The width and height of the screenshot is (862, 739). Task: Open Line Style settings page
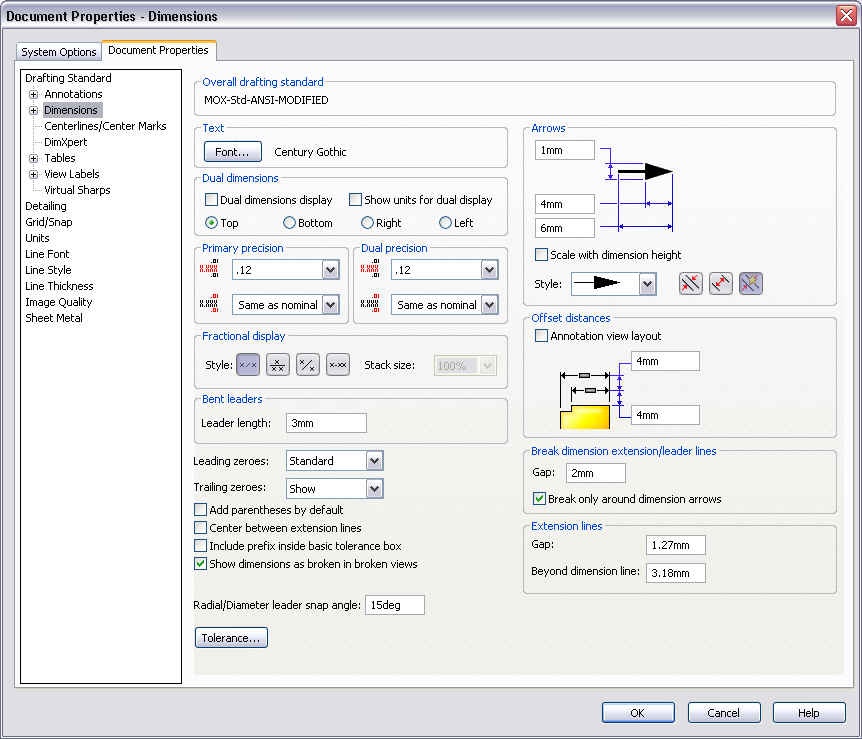tap(48, 269)
